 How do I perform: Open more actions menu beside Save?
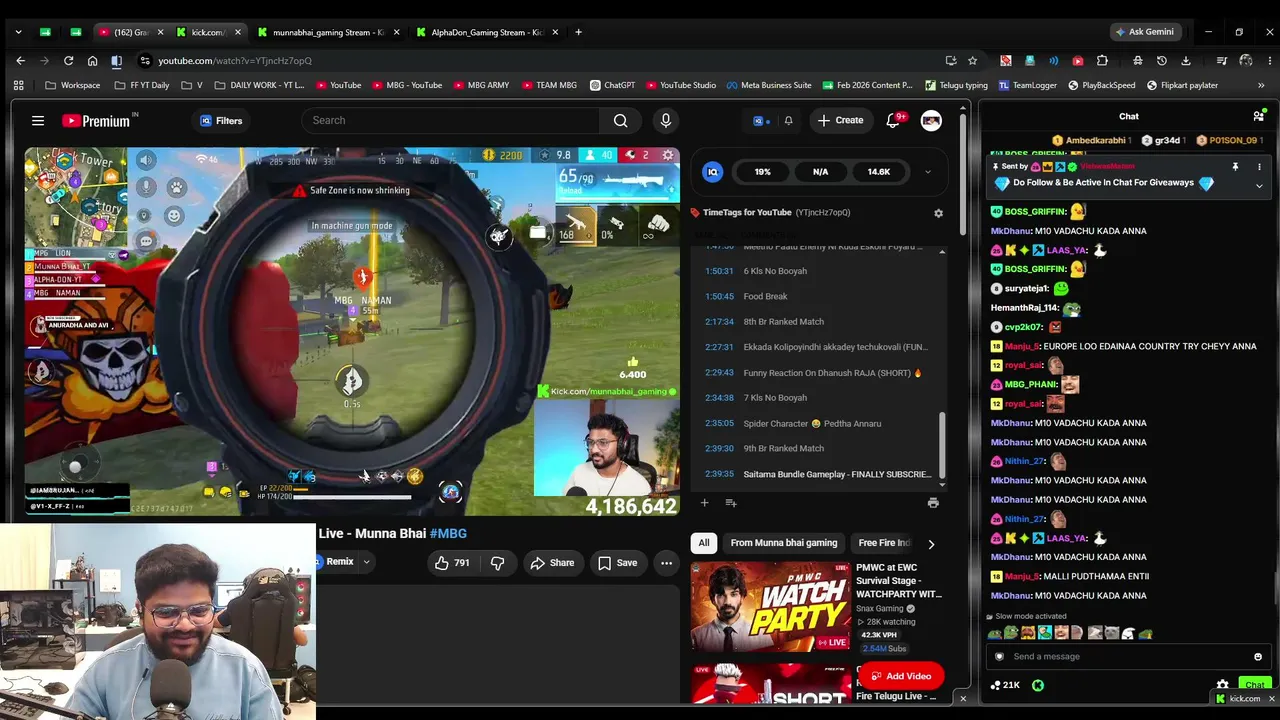tap(666, 563)
